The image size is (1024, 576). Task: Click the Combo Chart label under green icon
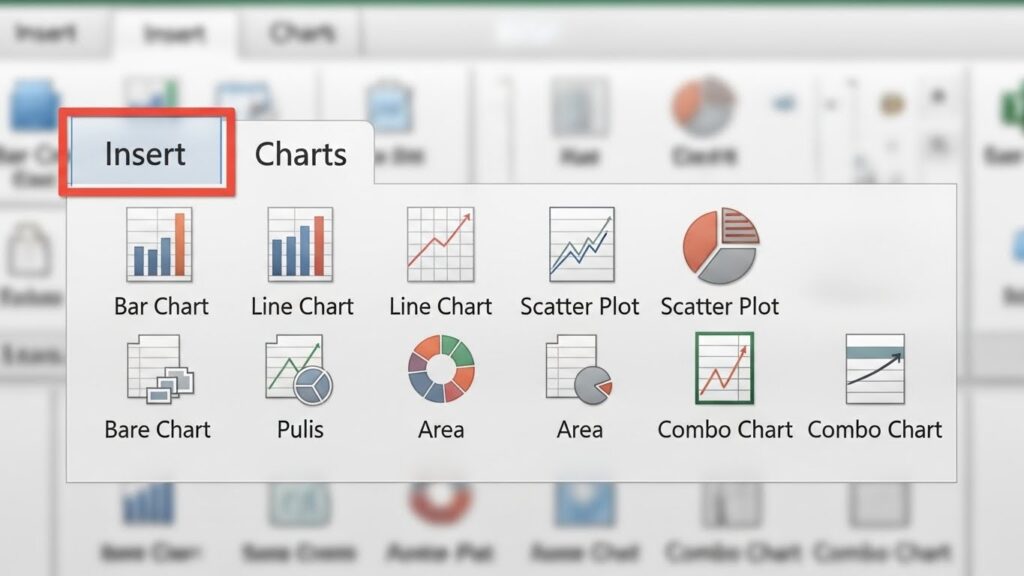click(x=725, y=430)
